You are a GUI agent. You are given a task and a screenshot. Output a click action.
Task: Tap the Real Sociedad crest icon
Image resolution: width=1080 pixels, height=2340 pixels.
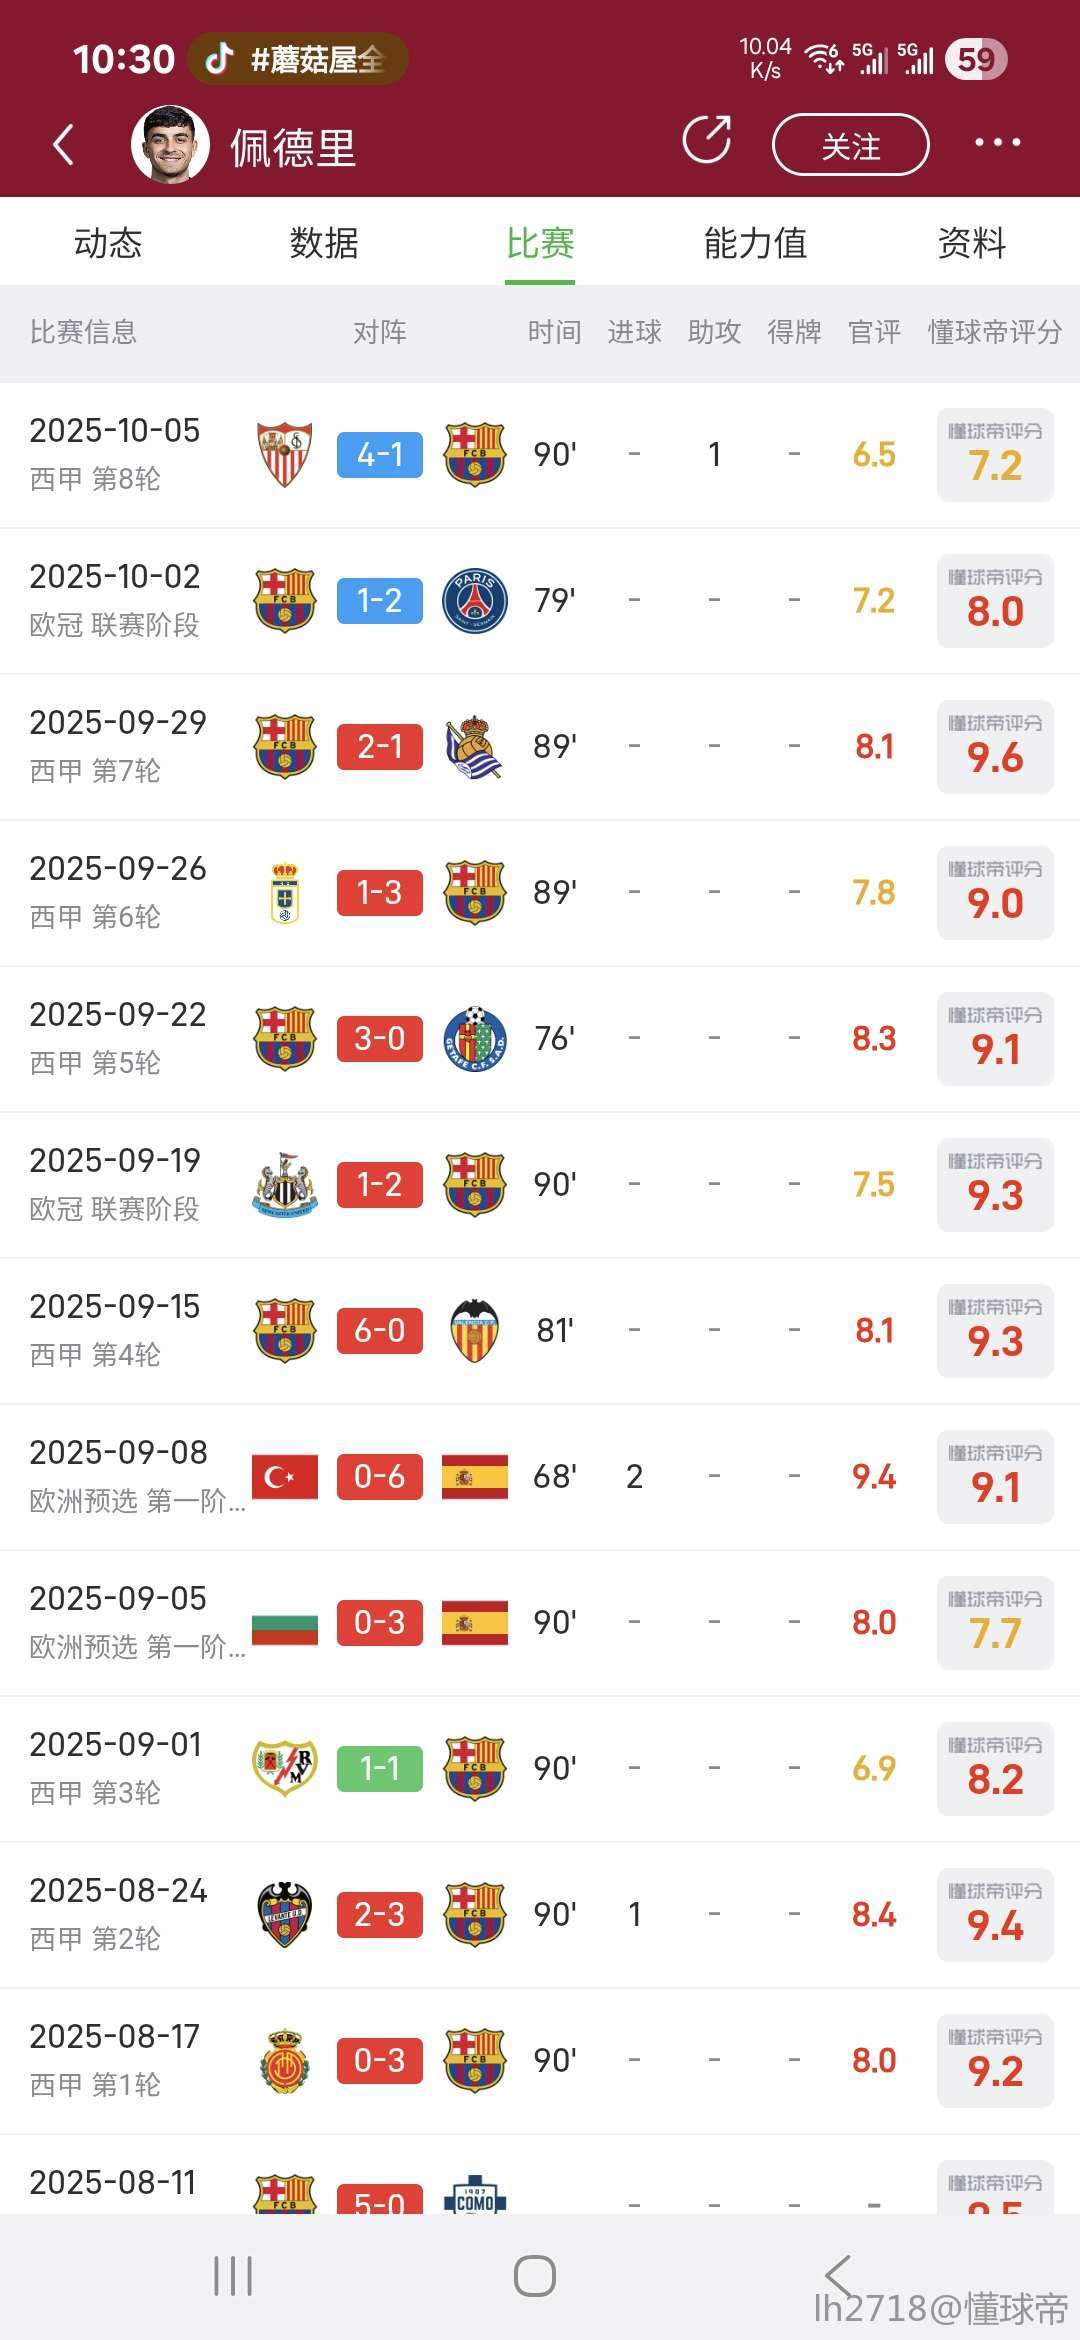click(x=475, y=747)
